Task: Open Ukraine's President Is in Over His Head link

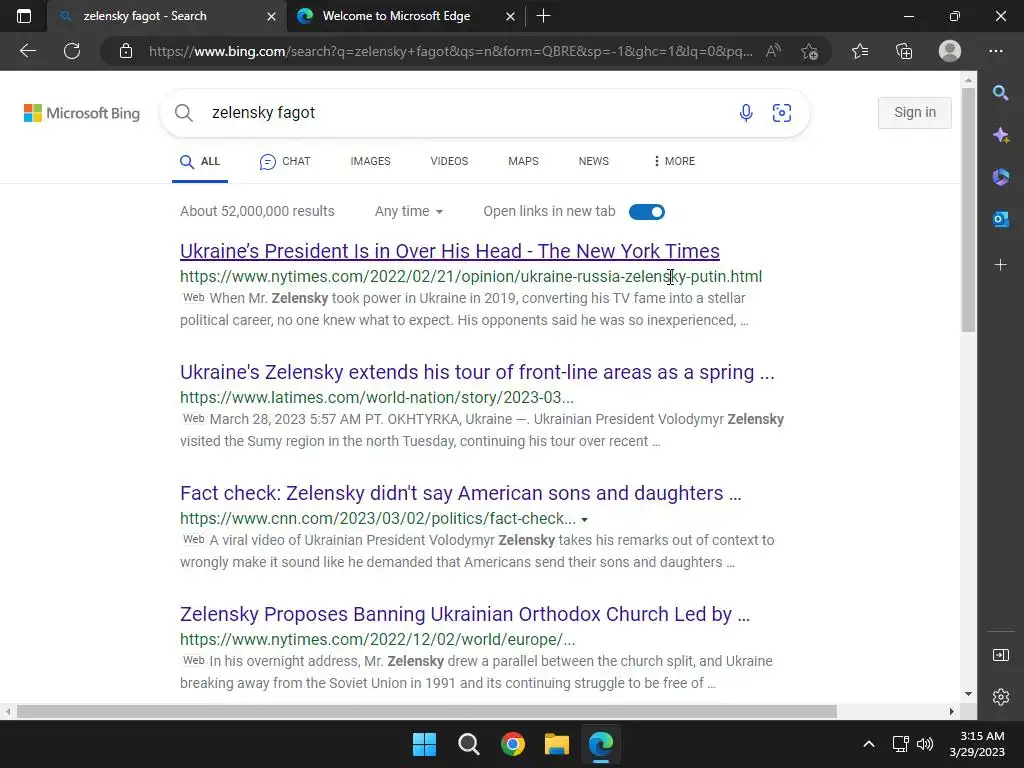Action: 449,251
